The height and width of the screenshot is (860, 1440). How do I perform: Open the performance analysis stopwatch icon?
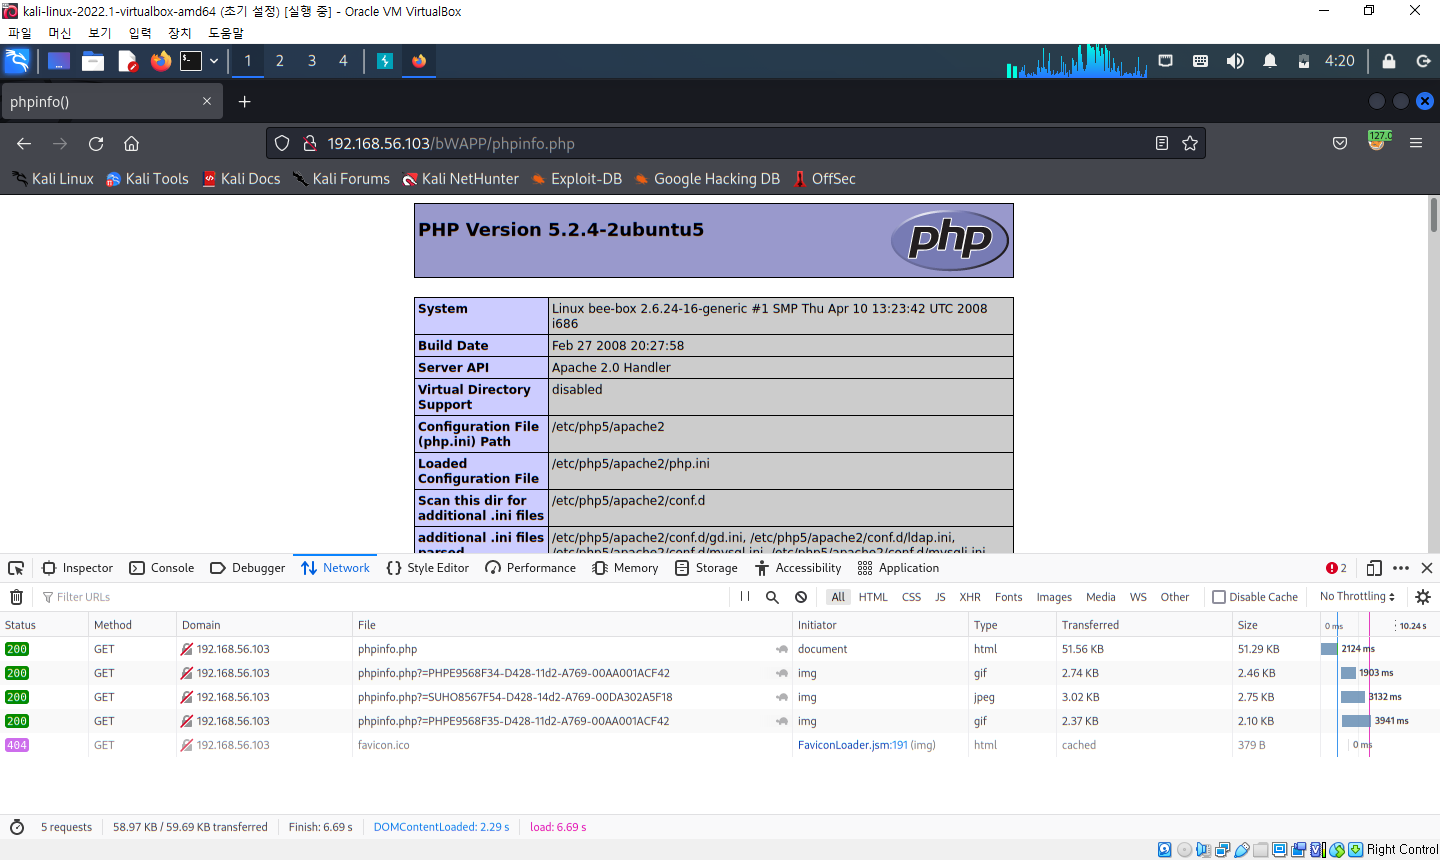tap(16, 827)
